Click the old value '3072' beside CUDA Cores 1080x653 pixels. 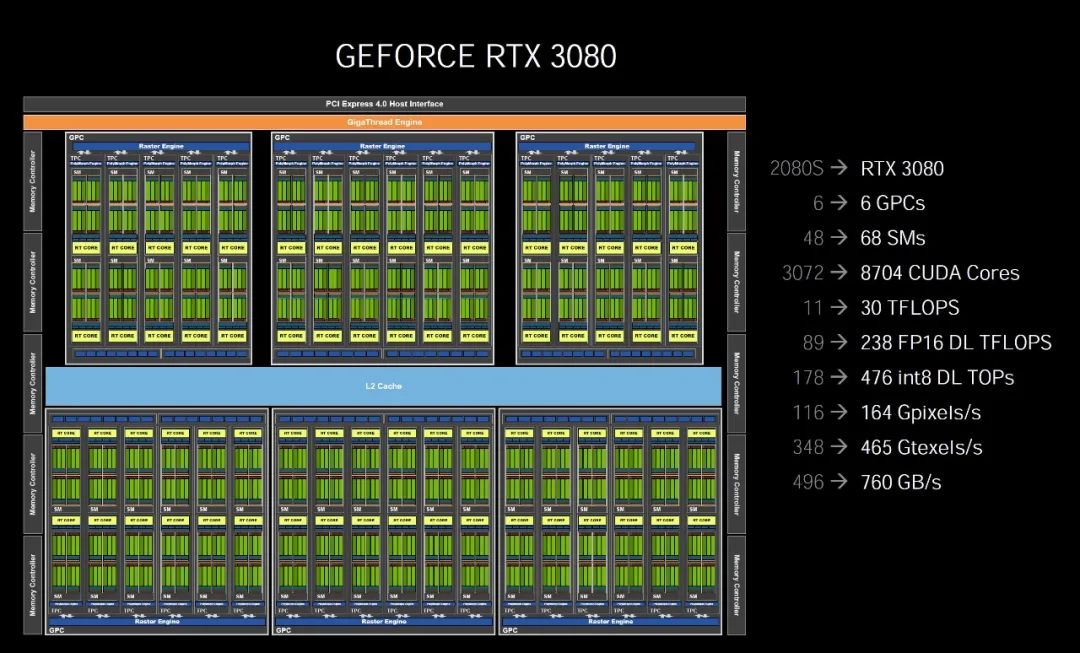[x=802, y=273]
